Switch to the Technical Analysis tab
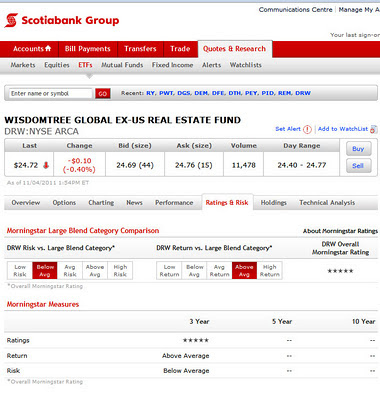The height and width of the screenshot is (400, 380). [327, 203]
